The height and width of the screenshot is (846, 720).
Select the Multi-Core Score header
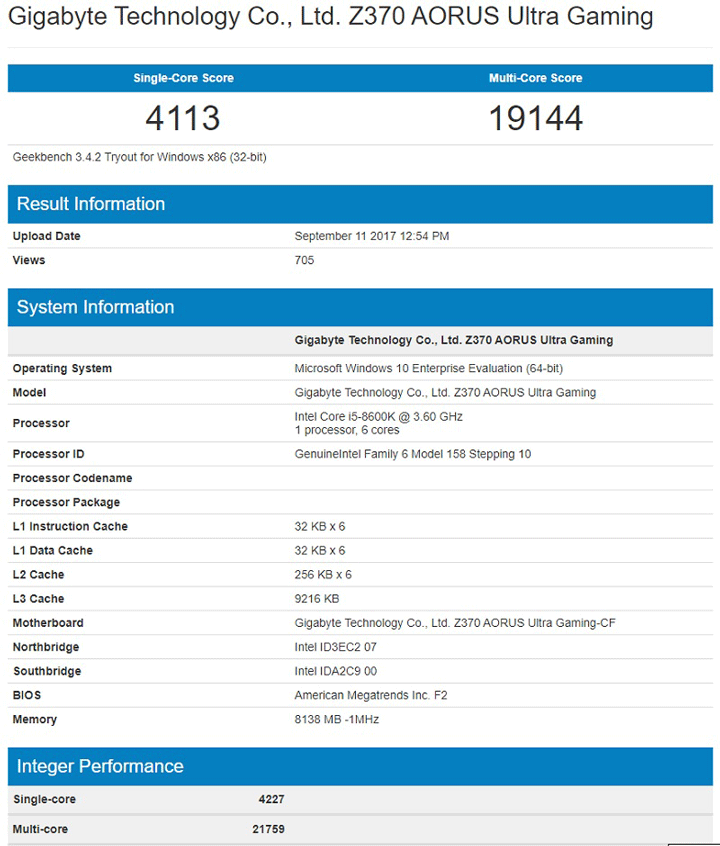535,78
